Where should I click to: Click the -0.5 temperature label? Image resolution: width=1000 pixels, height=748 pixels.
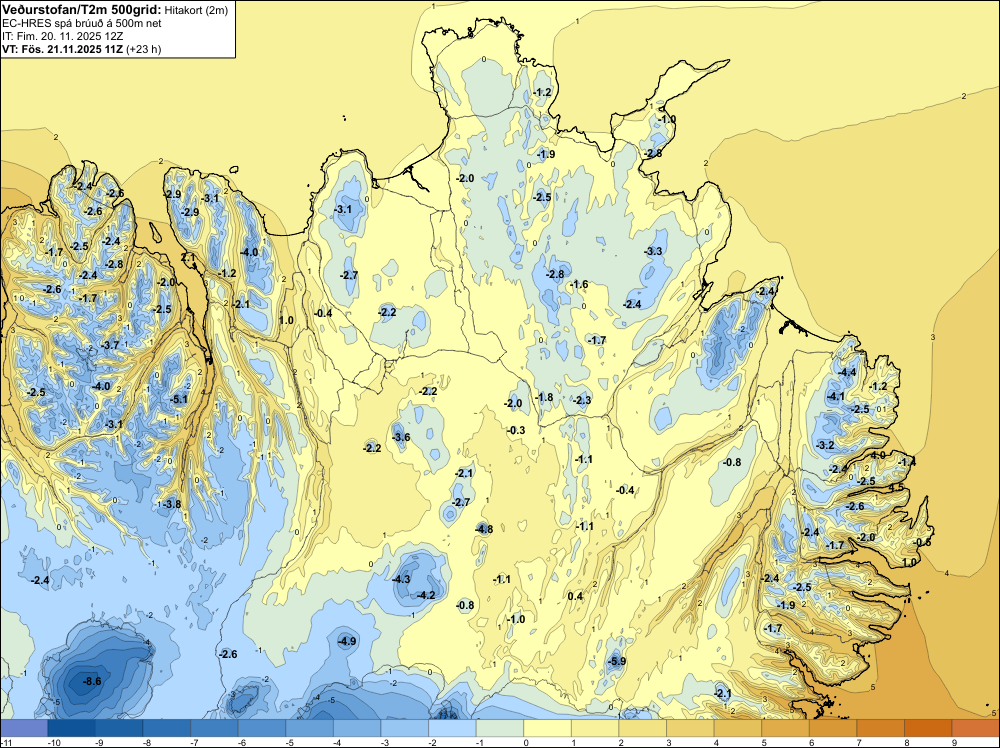(x=923, y=542)
